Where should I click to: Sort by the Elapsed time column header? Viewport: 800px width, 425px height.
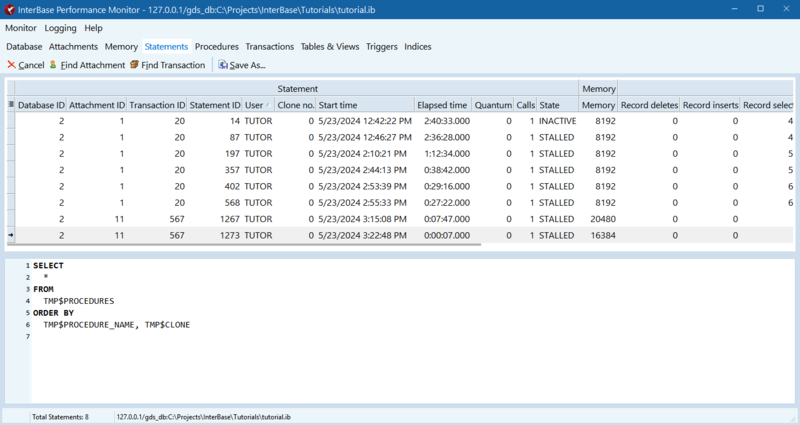443,105
